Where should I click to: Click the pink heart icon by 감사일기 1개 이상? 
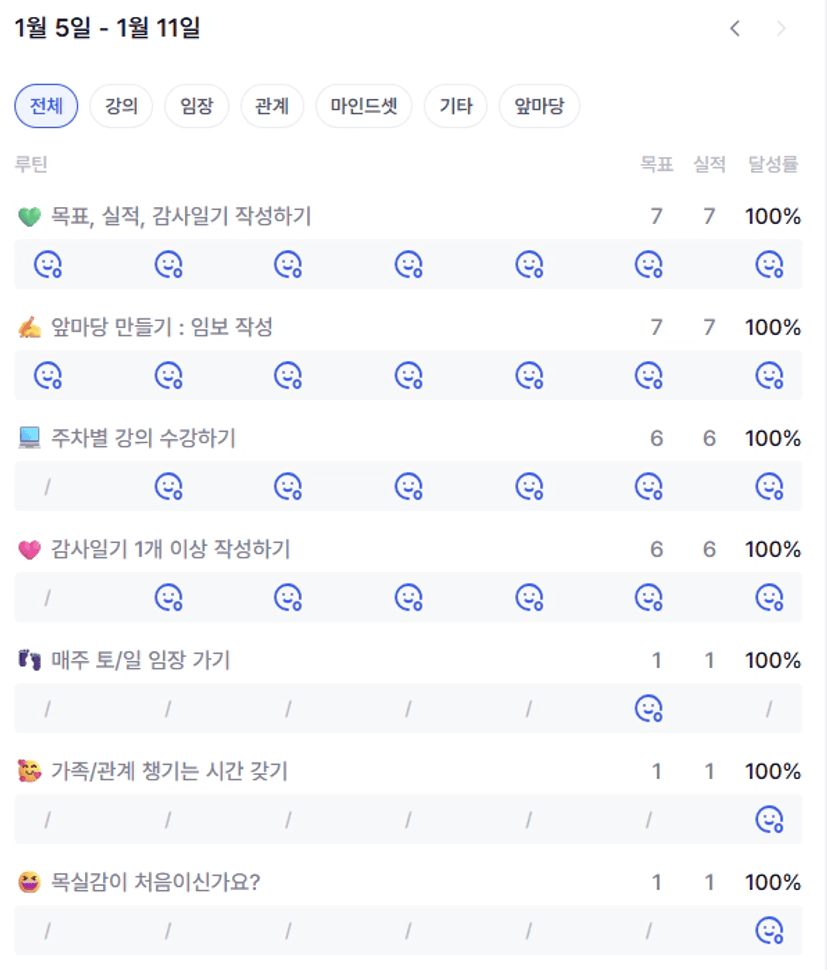pyautogui.click(x=30, y=549)
